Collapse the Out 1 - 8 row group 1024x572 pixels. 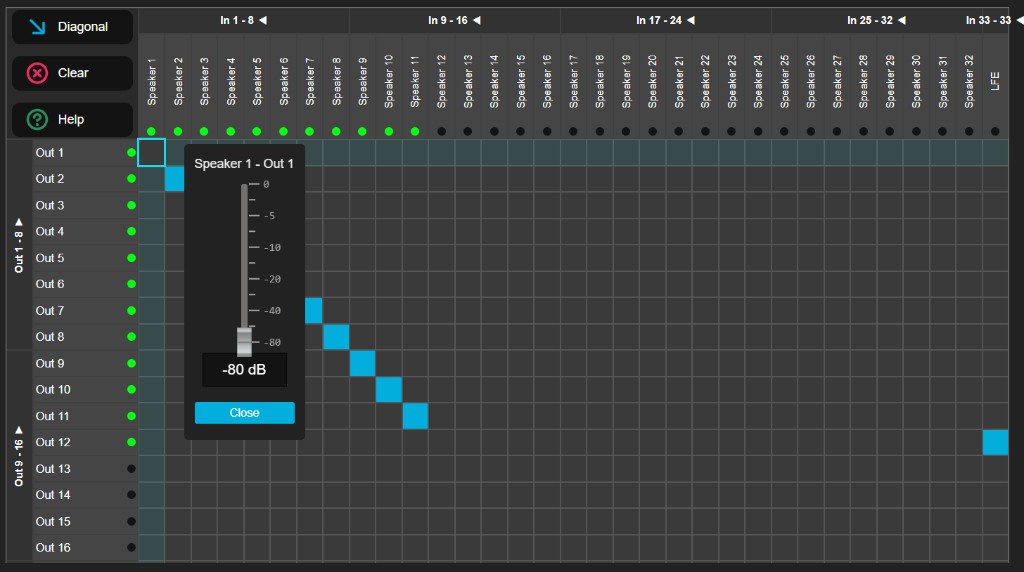[x=19, y=222]
